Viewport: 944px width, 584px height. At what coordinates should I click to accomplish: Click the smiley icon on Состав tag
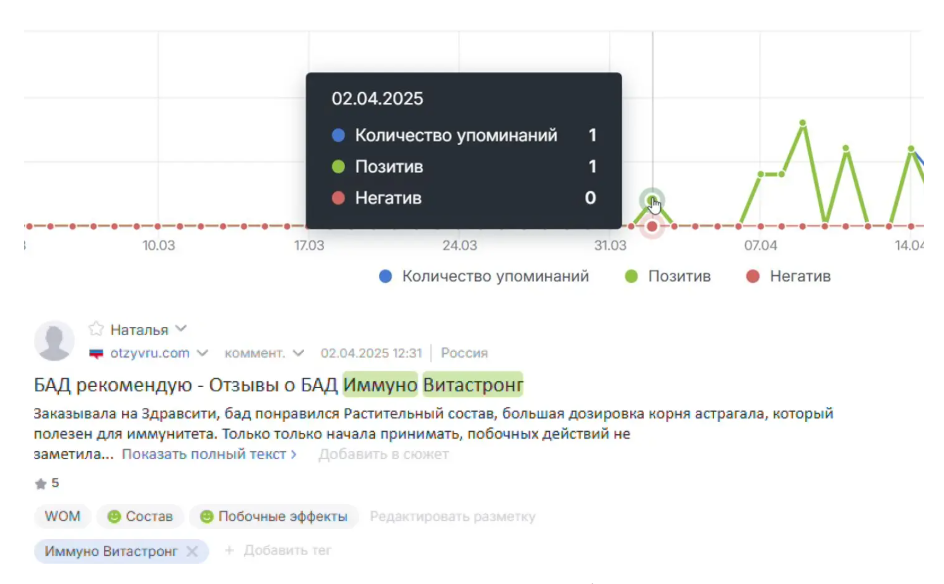(x=114, y=517)
